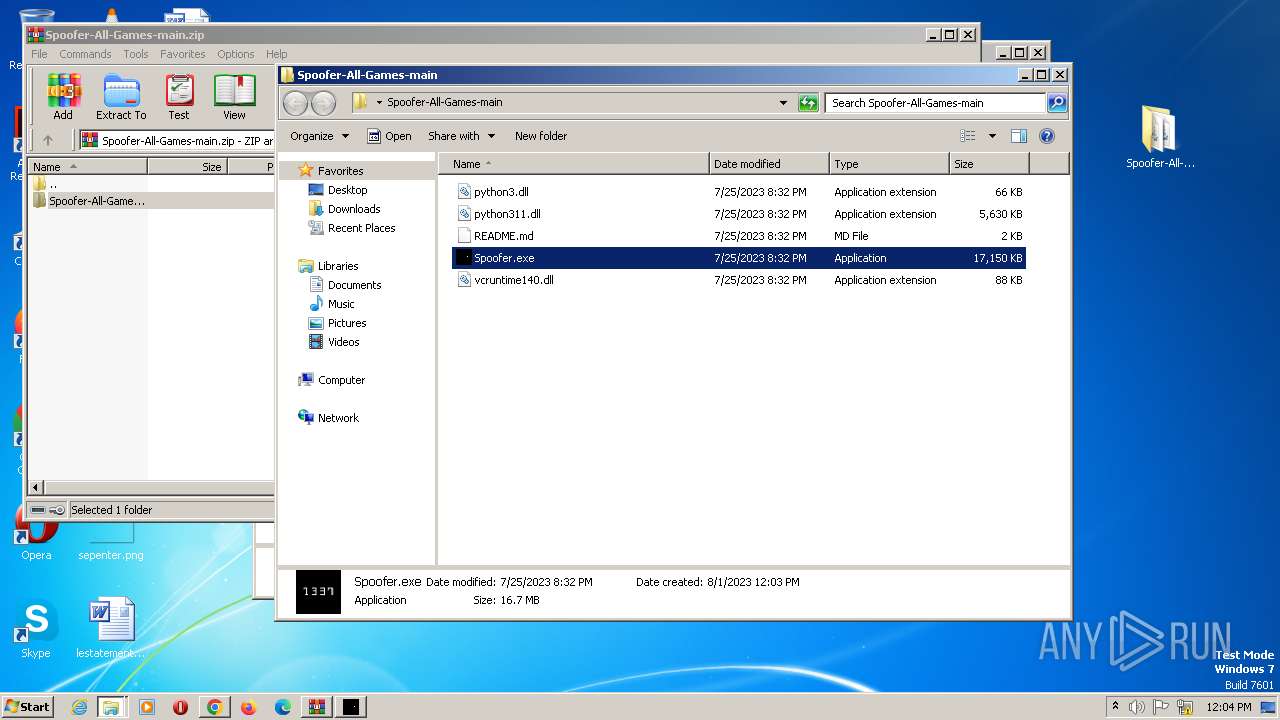Open Skype desktop shortcut
The width and height of the screenshot is (1280, 720).
36,630
